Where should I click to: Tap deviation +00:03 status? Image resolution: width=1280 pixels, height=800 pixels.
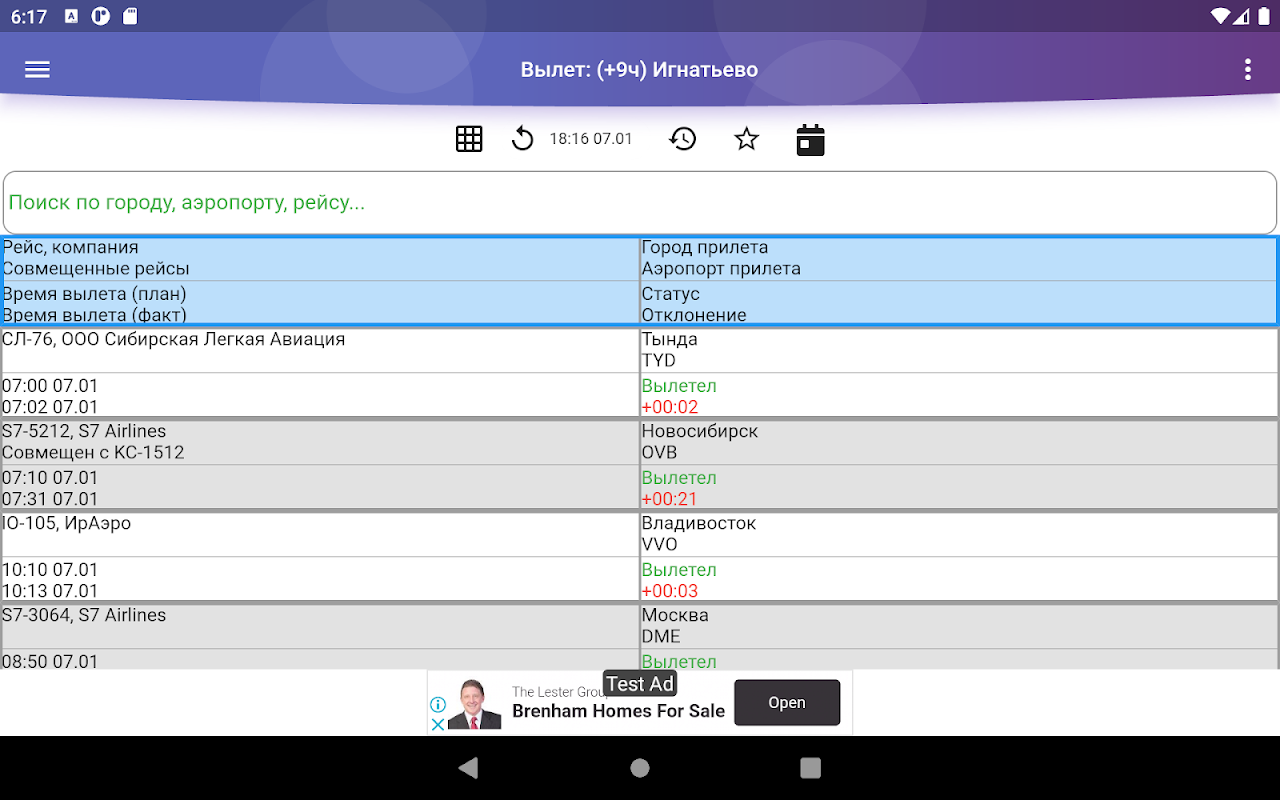[x=670, y=592]
